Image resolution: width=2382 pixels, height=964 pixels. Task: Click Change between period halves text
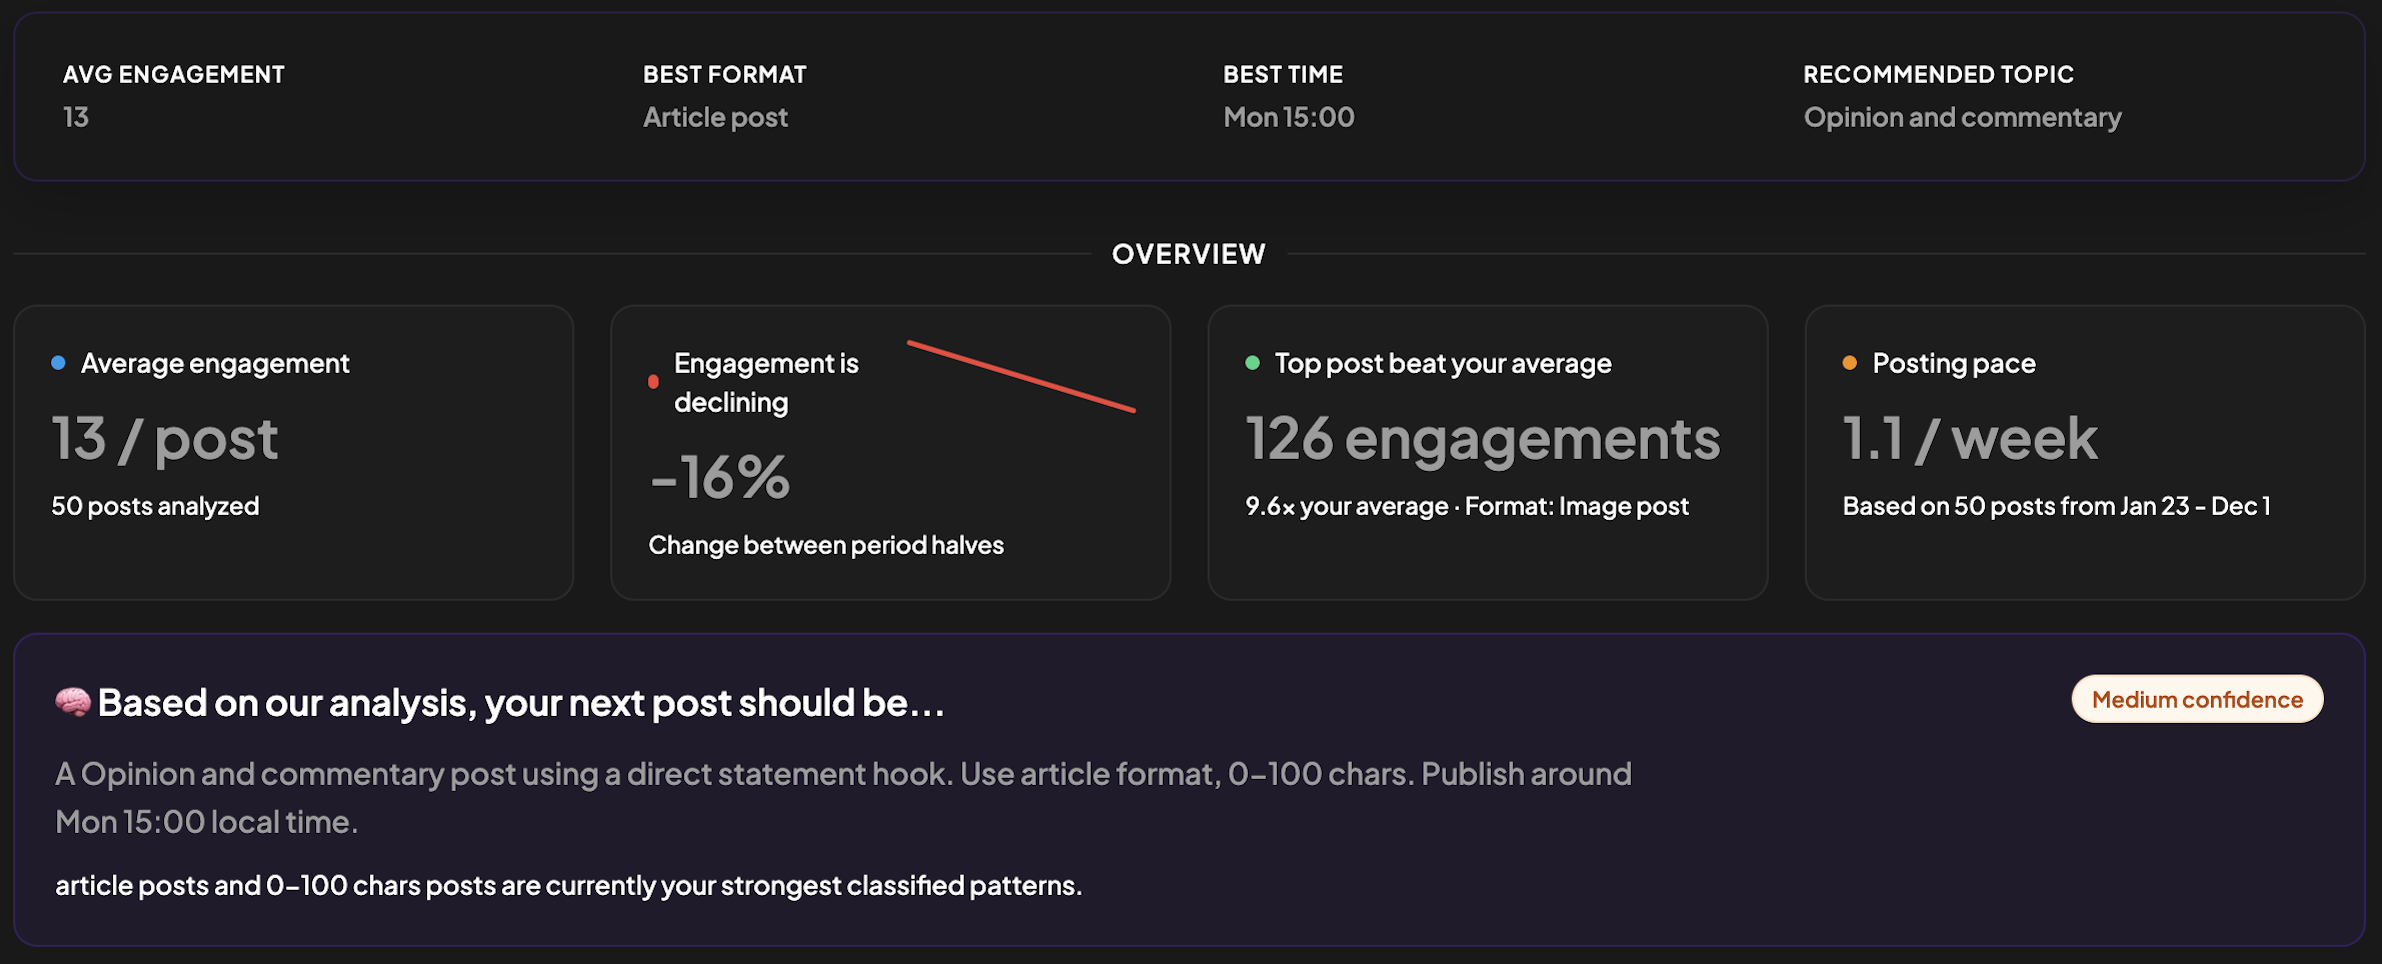[826, 545]
